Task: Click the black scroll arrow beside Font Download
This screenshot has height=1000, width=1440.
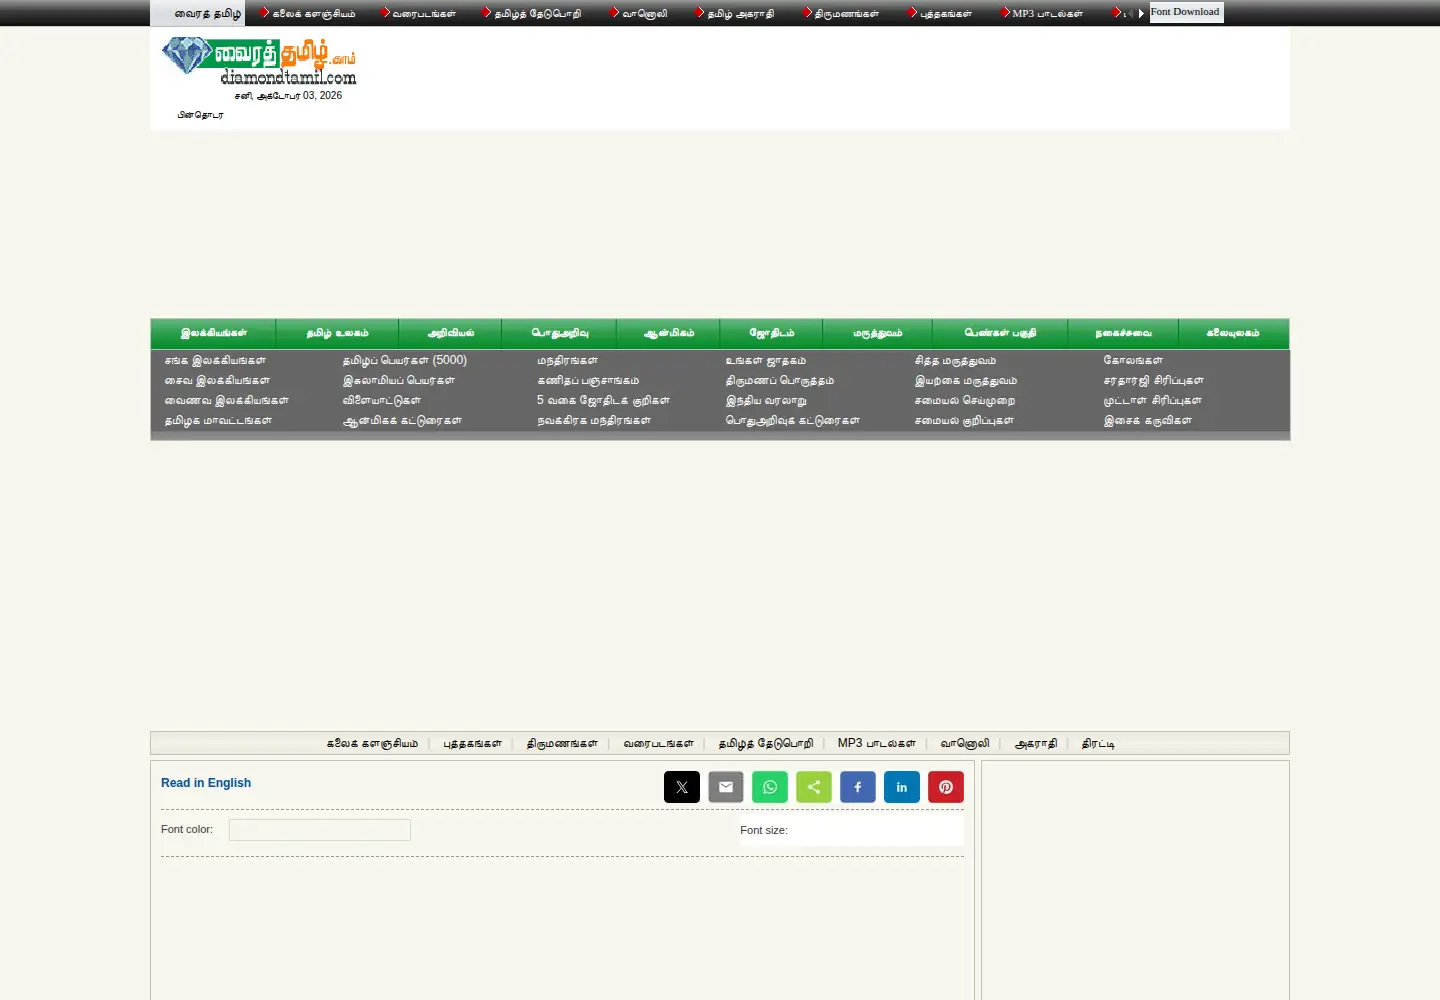Action: (1141, 13)
